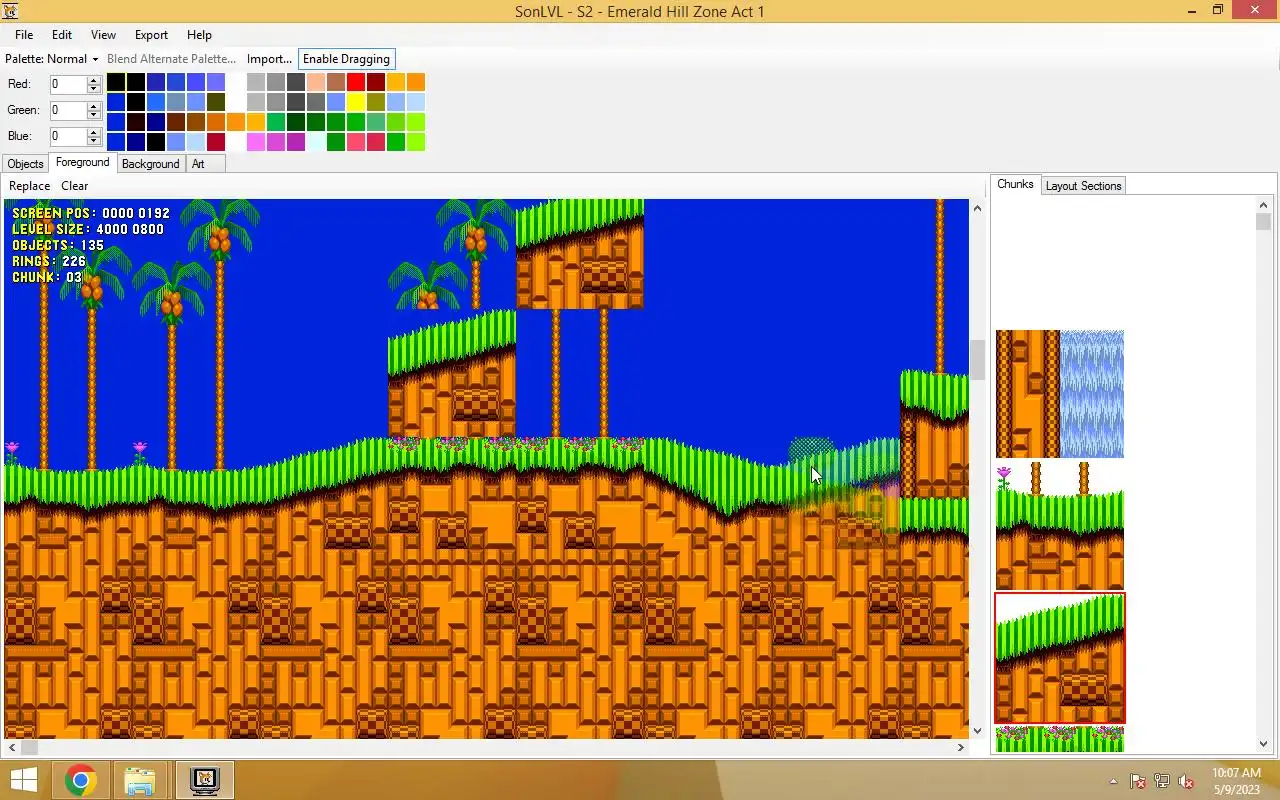Click the Green value input field
1280x800 pixels.
(68, 111)
